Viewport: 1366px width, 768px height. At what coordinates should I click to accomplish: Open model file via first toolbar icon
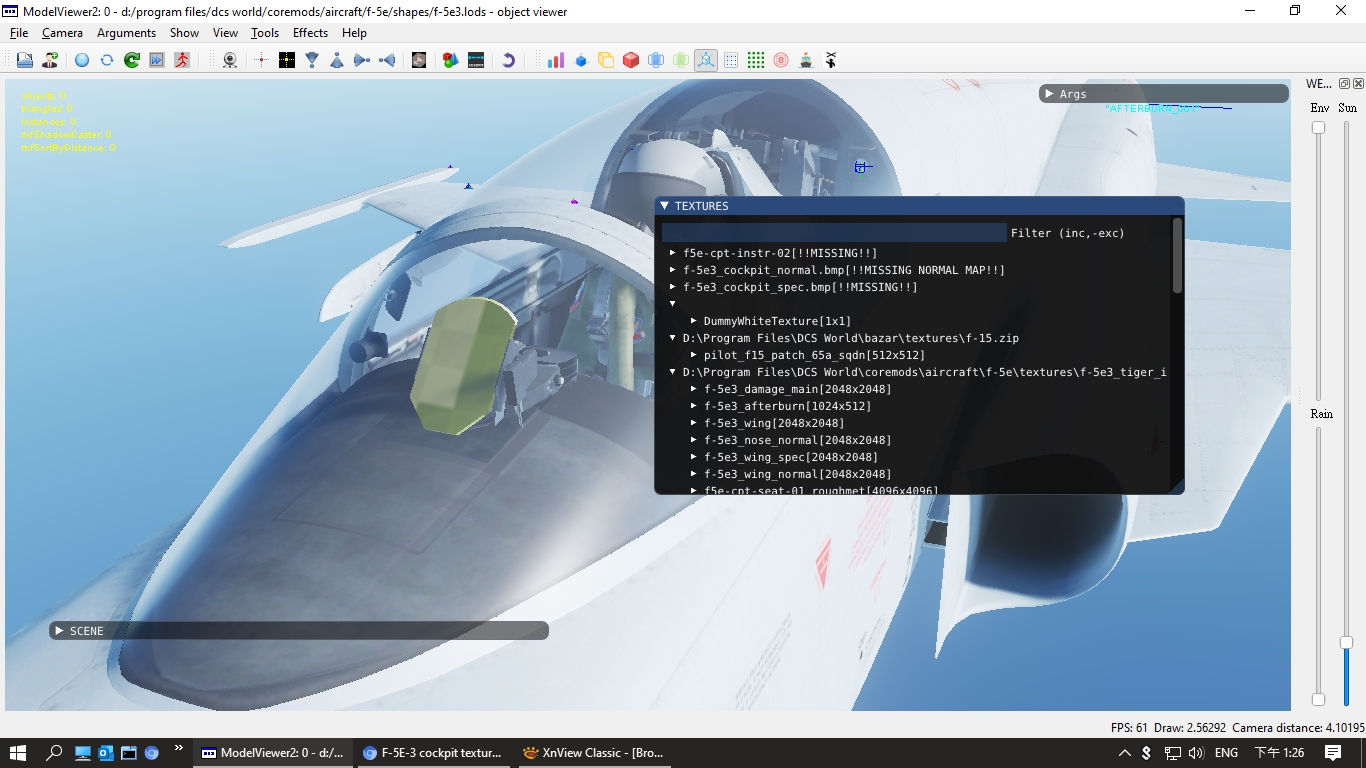24,60
